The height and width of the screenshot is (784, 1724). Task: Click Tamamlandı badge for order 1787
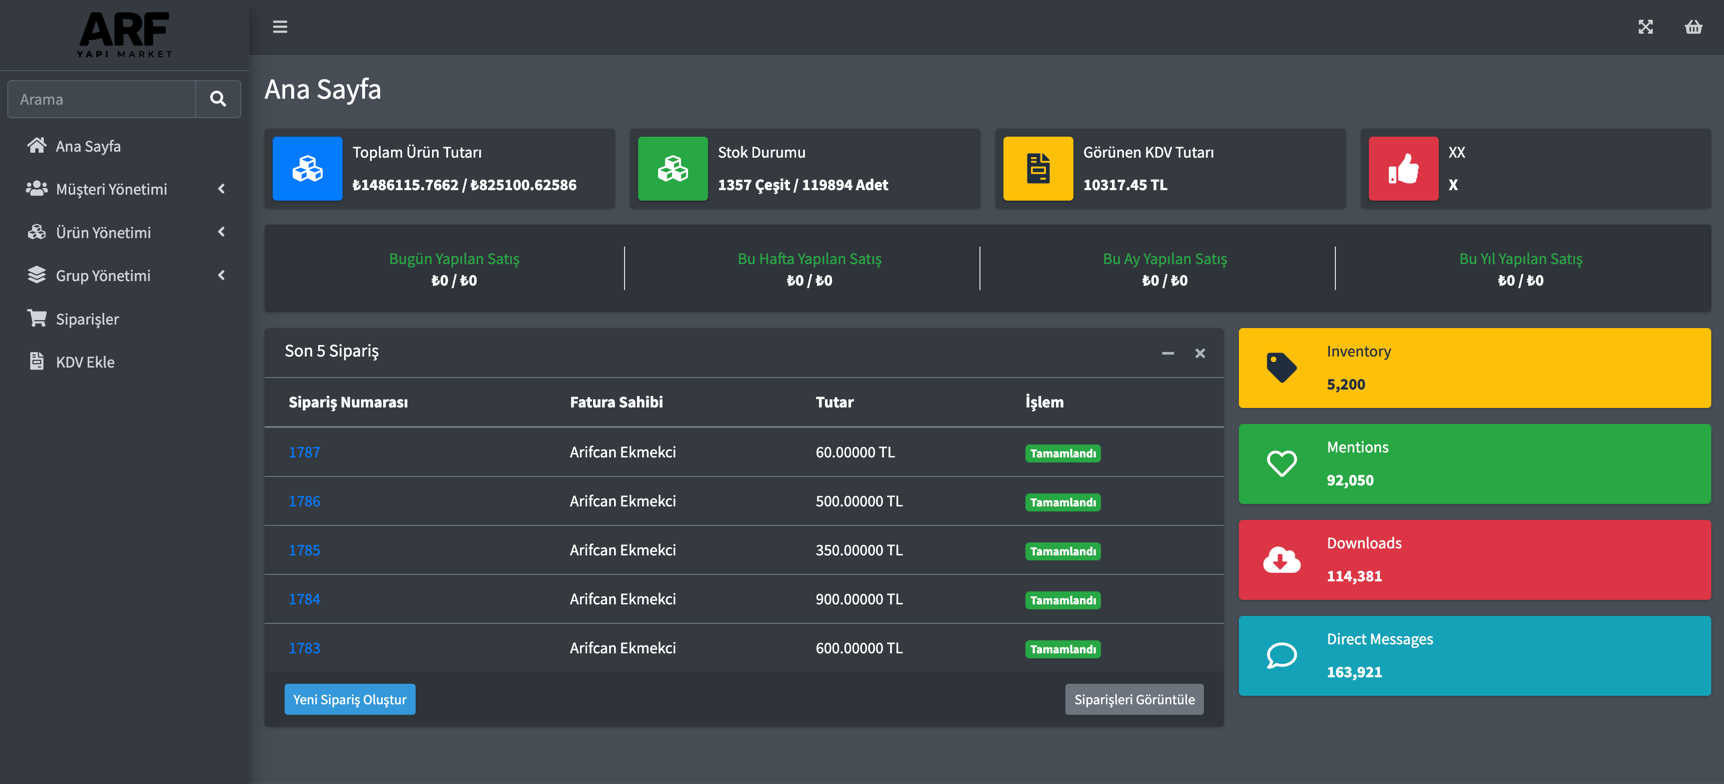point(1063,453)
